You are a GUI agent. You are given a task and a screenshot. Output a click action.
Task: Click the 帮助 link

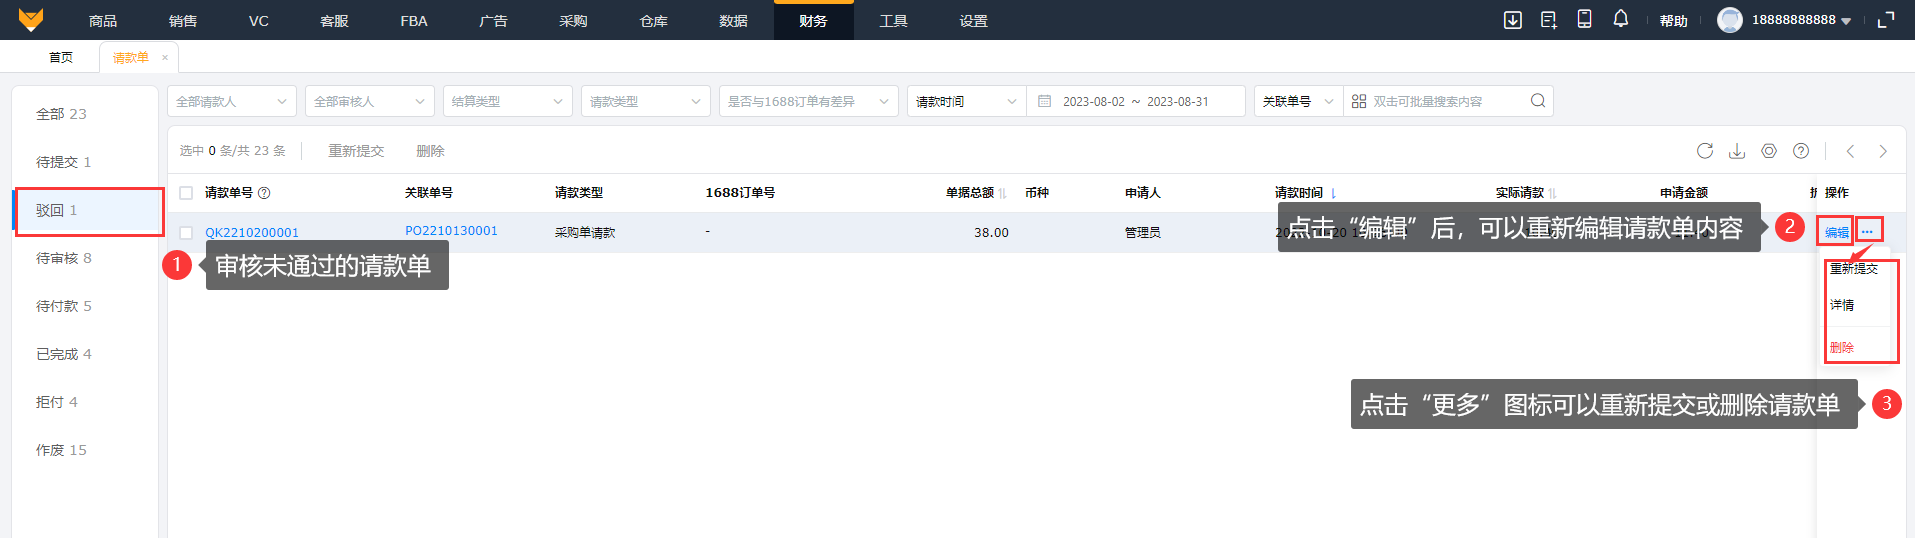point(1673,21)
